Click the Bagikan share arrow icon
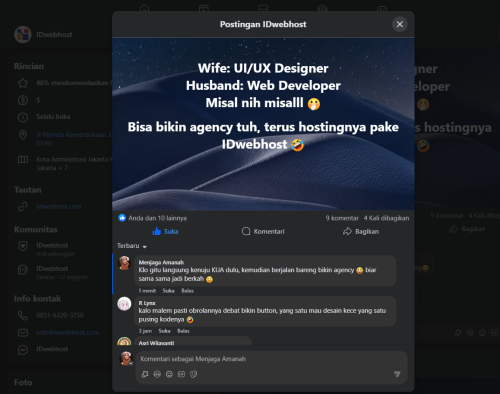 (347, 231)
